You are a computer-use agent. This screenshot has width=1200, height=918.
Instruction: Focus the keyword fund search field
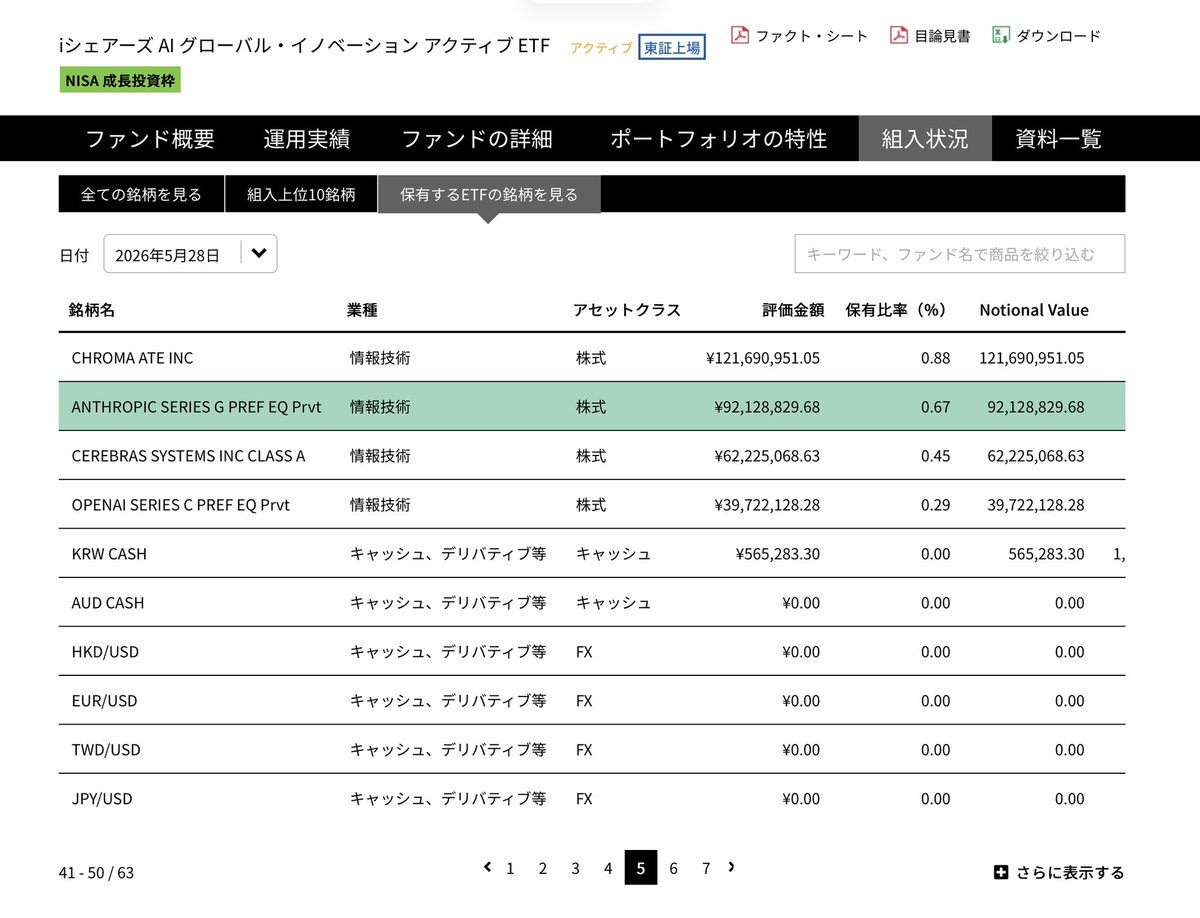point(960,254)
